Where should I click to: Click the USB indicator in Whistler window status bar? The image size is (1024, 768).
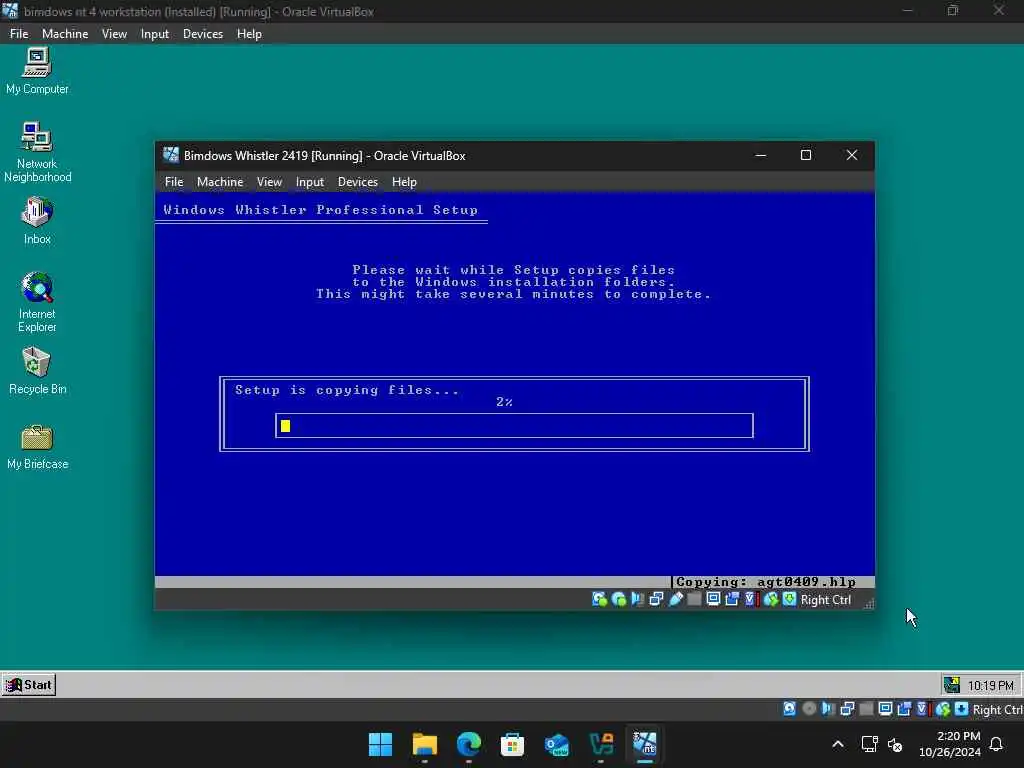(675, 600)
